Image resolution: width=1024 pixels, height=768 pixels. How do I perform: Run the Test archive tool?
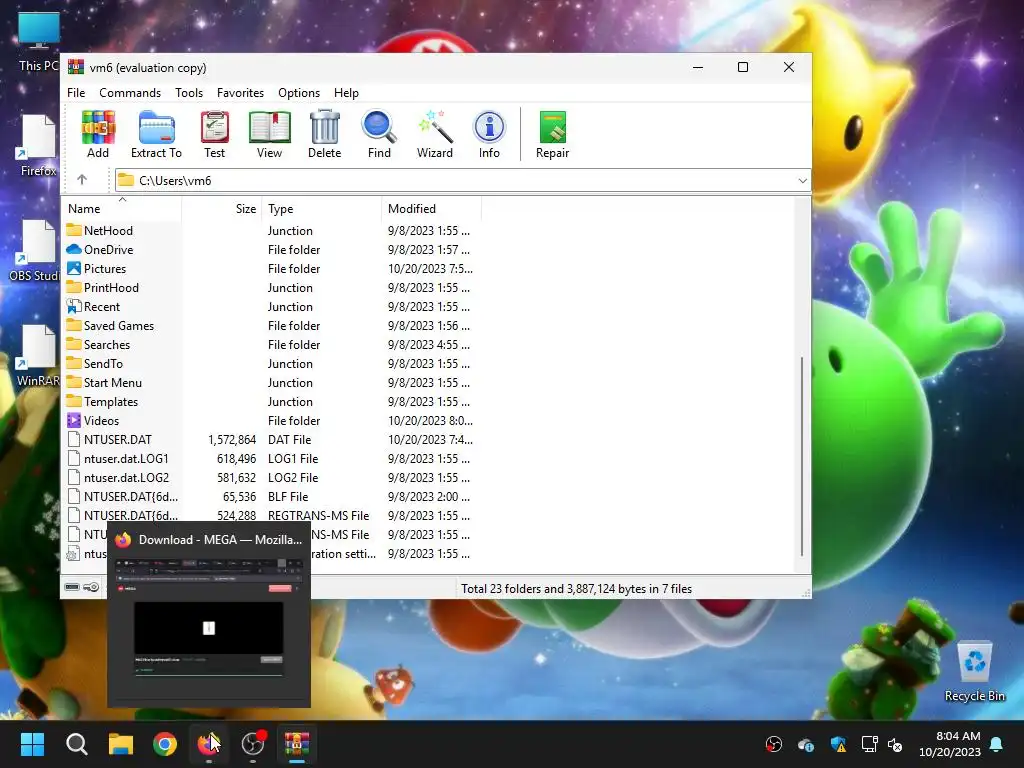214,135
